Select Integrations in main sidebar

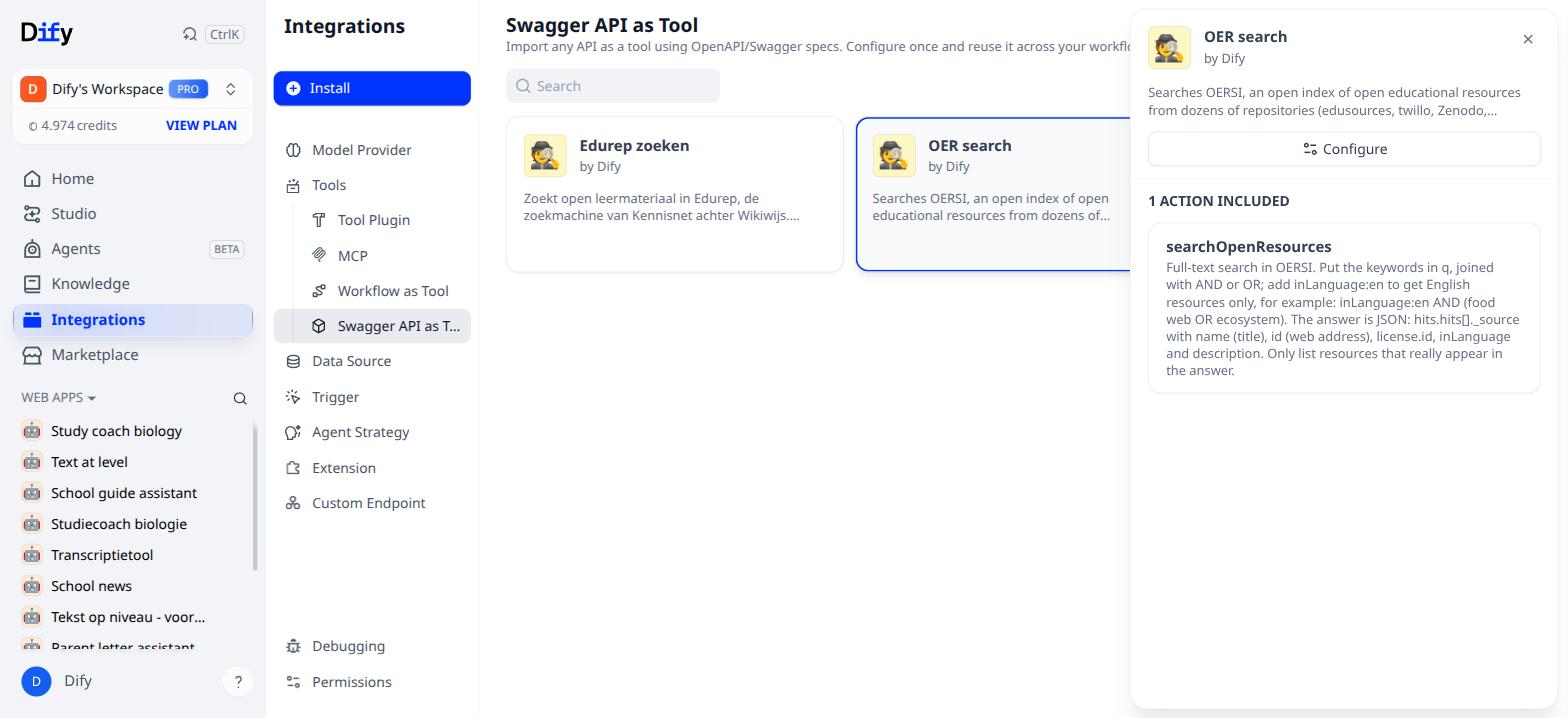pos(133,320)
